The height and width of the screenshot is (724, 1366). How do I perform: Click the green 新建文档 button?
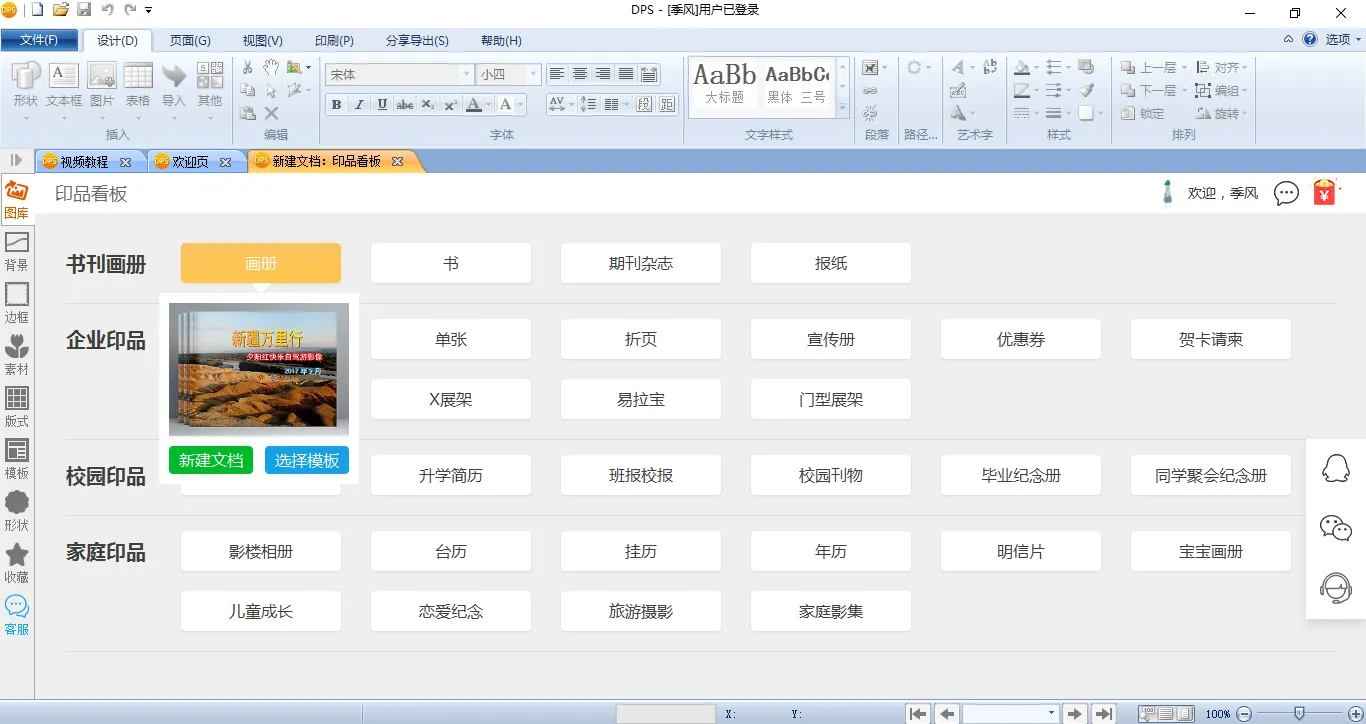[x=211, y=460]
